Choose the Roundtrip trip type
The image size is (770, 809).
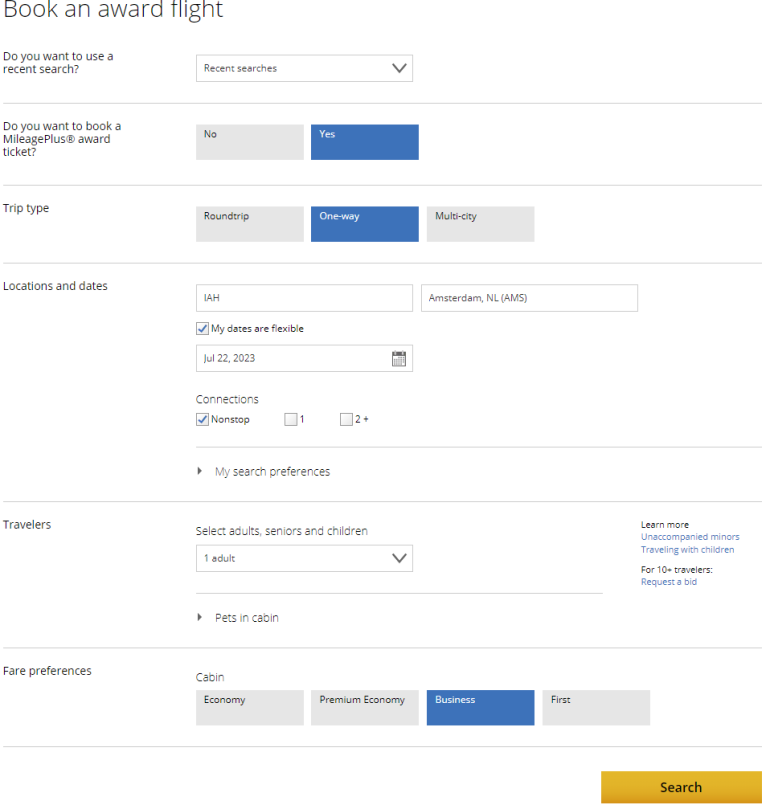pyautogui.click(x=249, y=224)
